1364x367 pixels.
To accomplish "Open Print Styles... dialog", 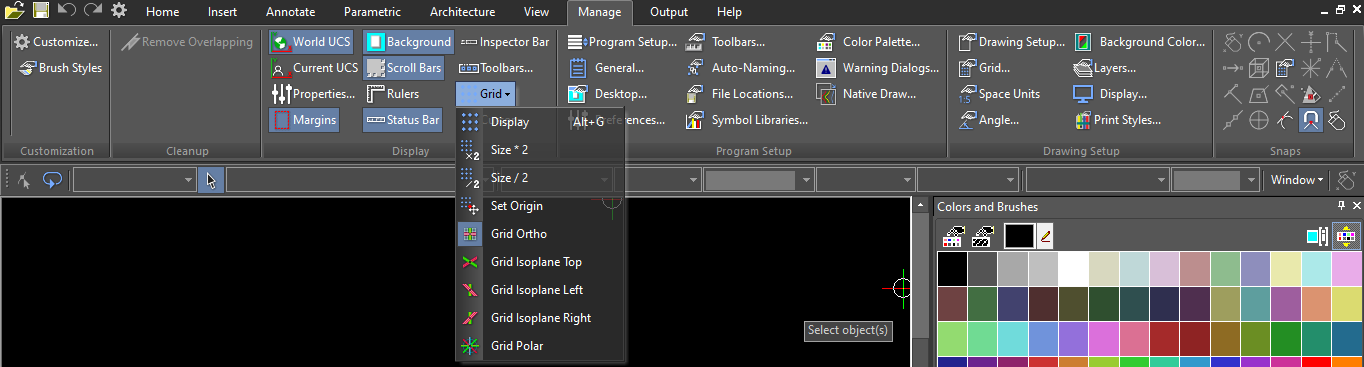I will click(x=1118, y=120).
